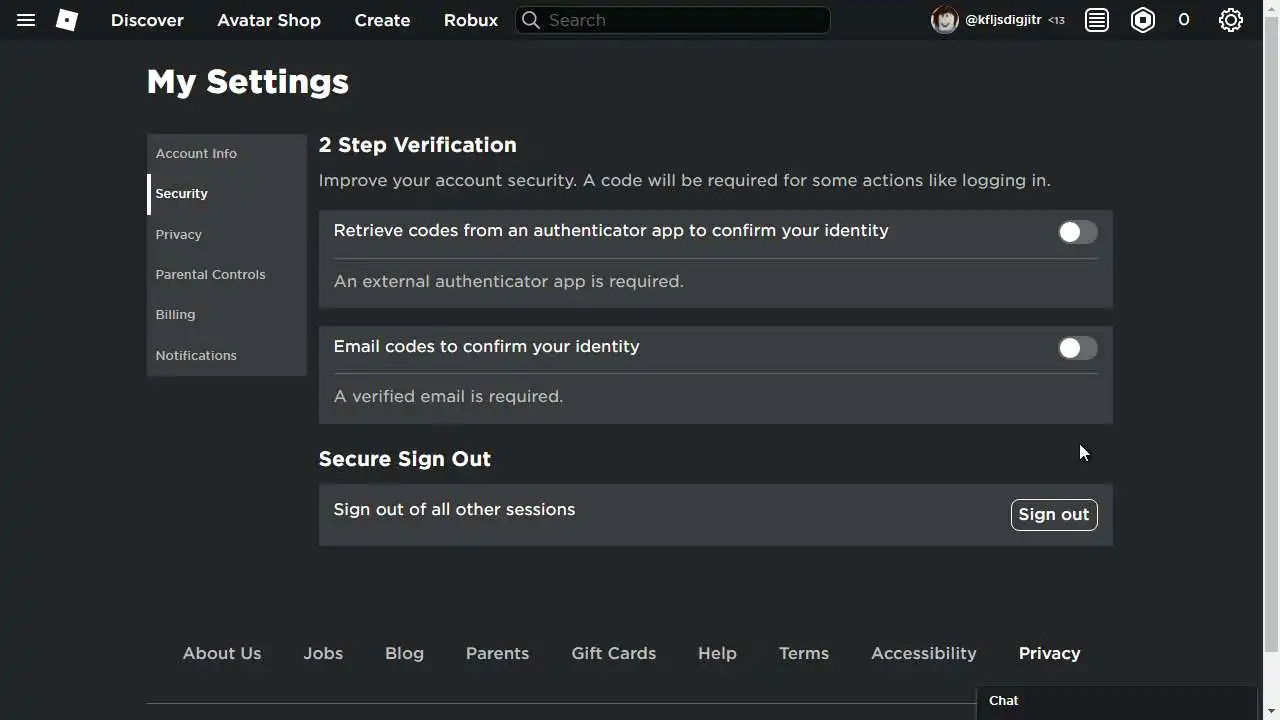Expand the Chat panel
The image size is (1280, 720).
tap(1115, 701)
